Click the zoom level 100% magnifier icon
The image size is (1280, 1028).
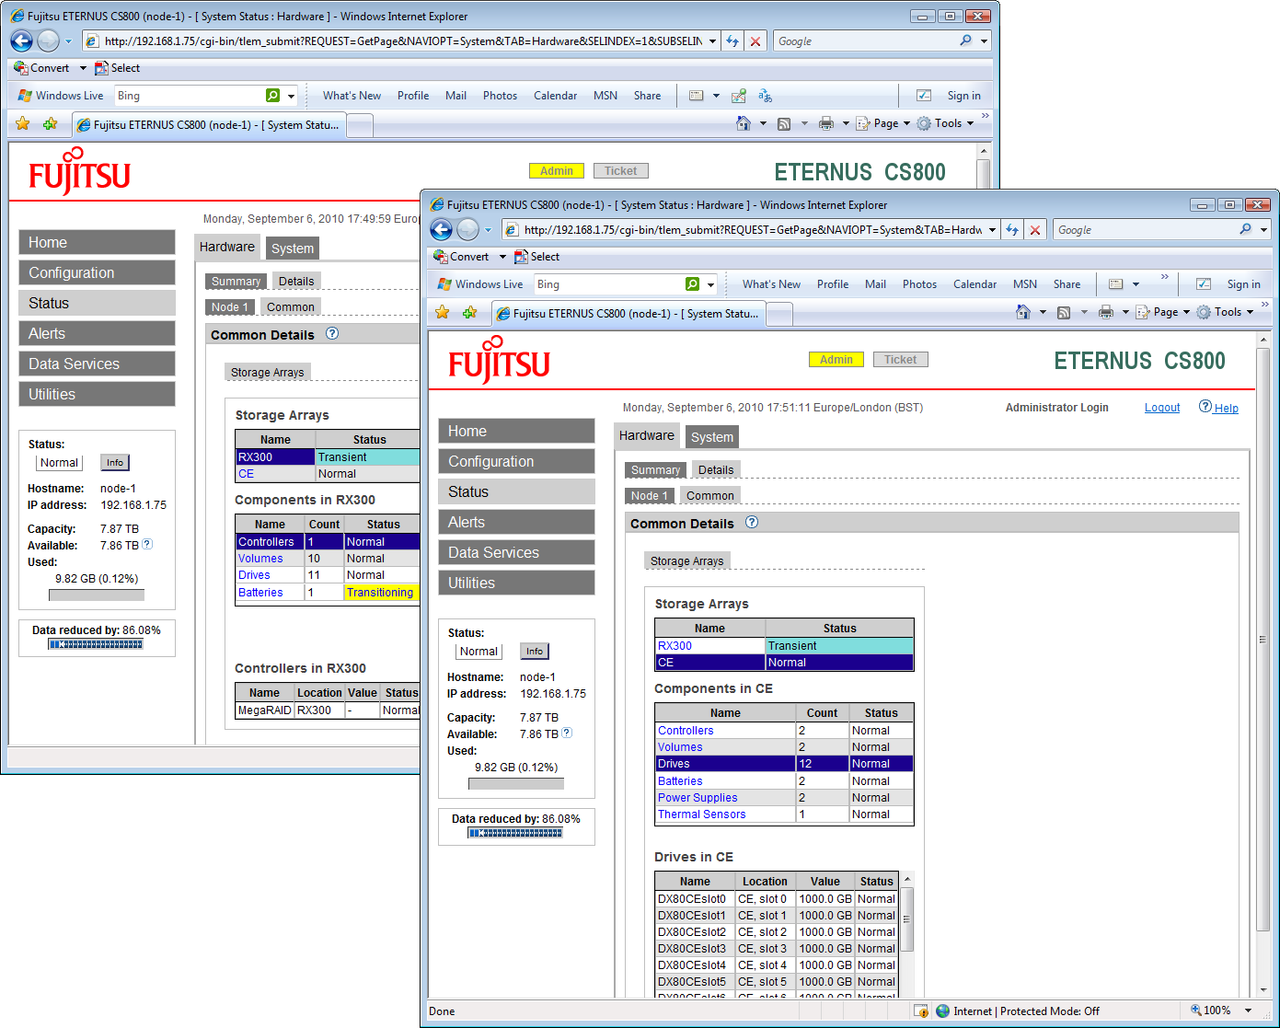(x=1196, y=1011)
